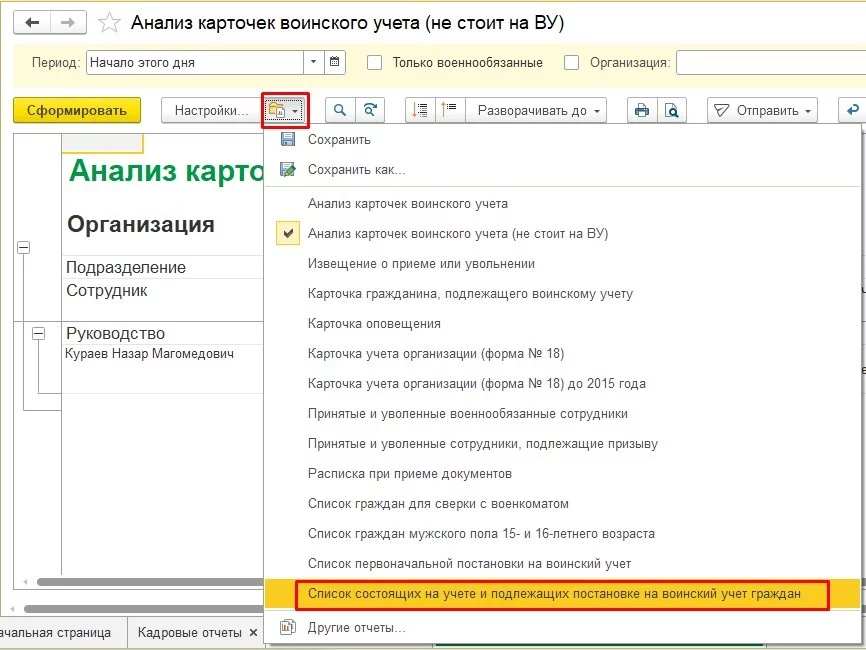The height and width of the screenshot is (650, 866).
Task: Switch to Кадровые отчеты tab
Action: pyautogui.click(x=189, y=632)
